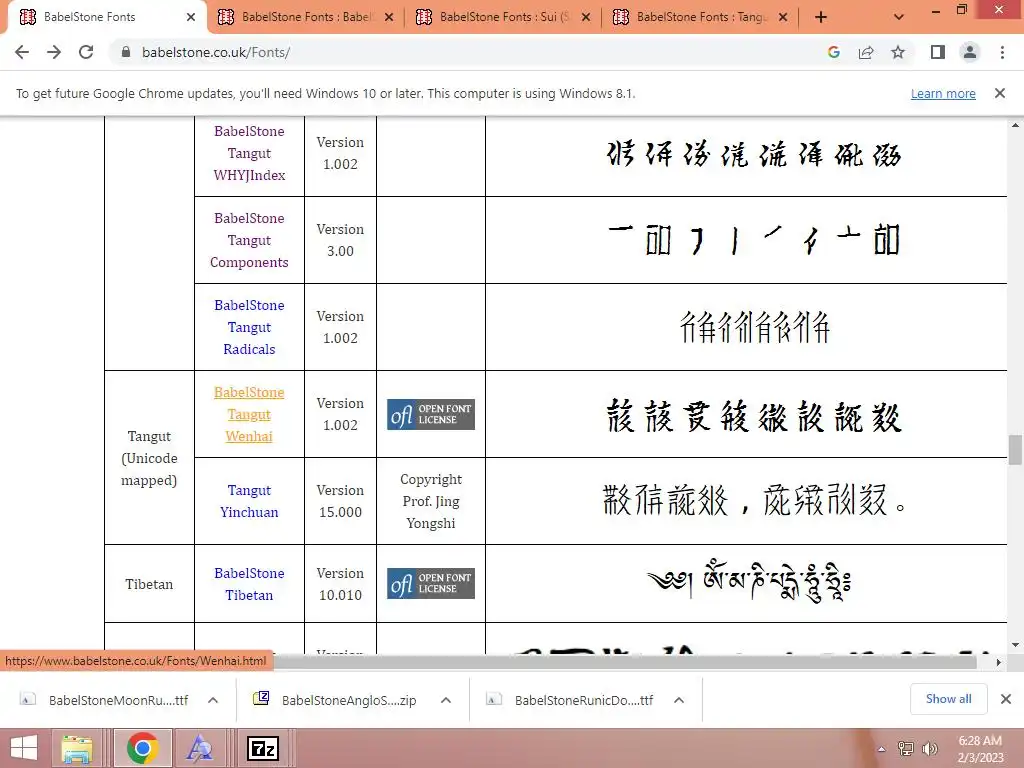Click the 'Version 15.000' cell
Viewport: 1024px width, 768px height.
(340, 501)
